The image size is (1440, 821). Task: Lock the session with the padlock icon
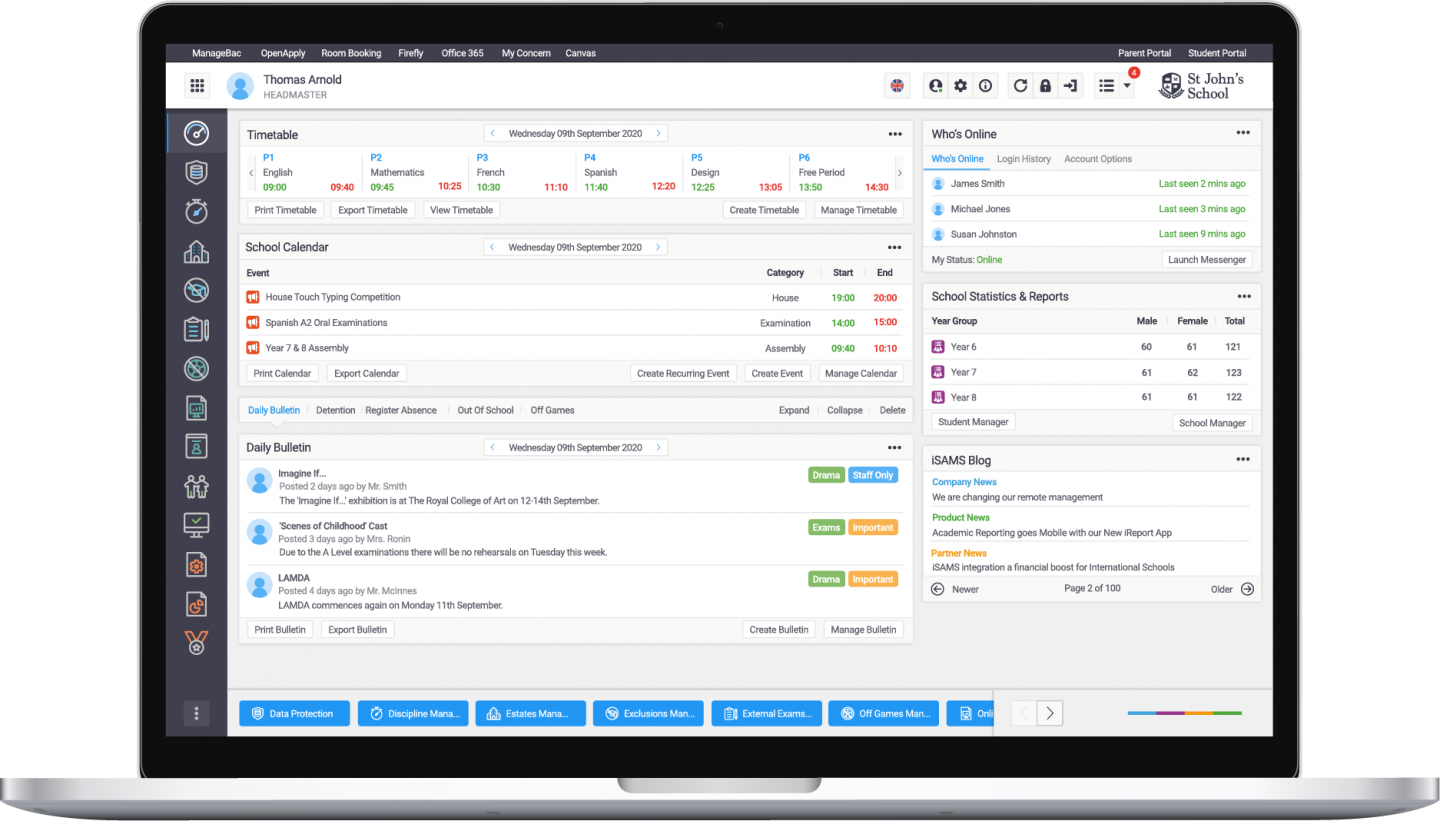click(1045, 86)
